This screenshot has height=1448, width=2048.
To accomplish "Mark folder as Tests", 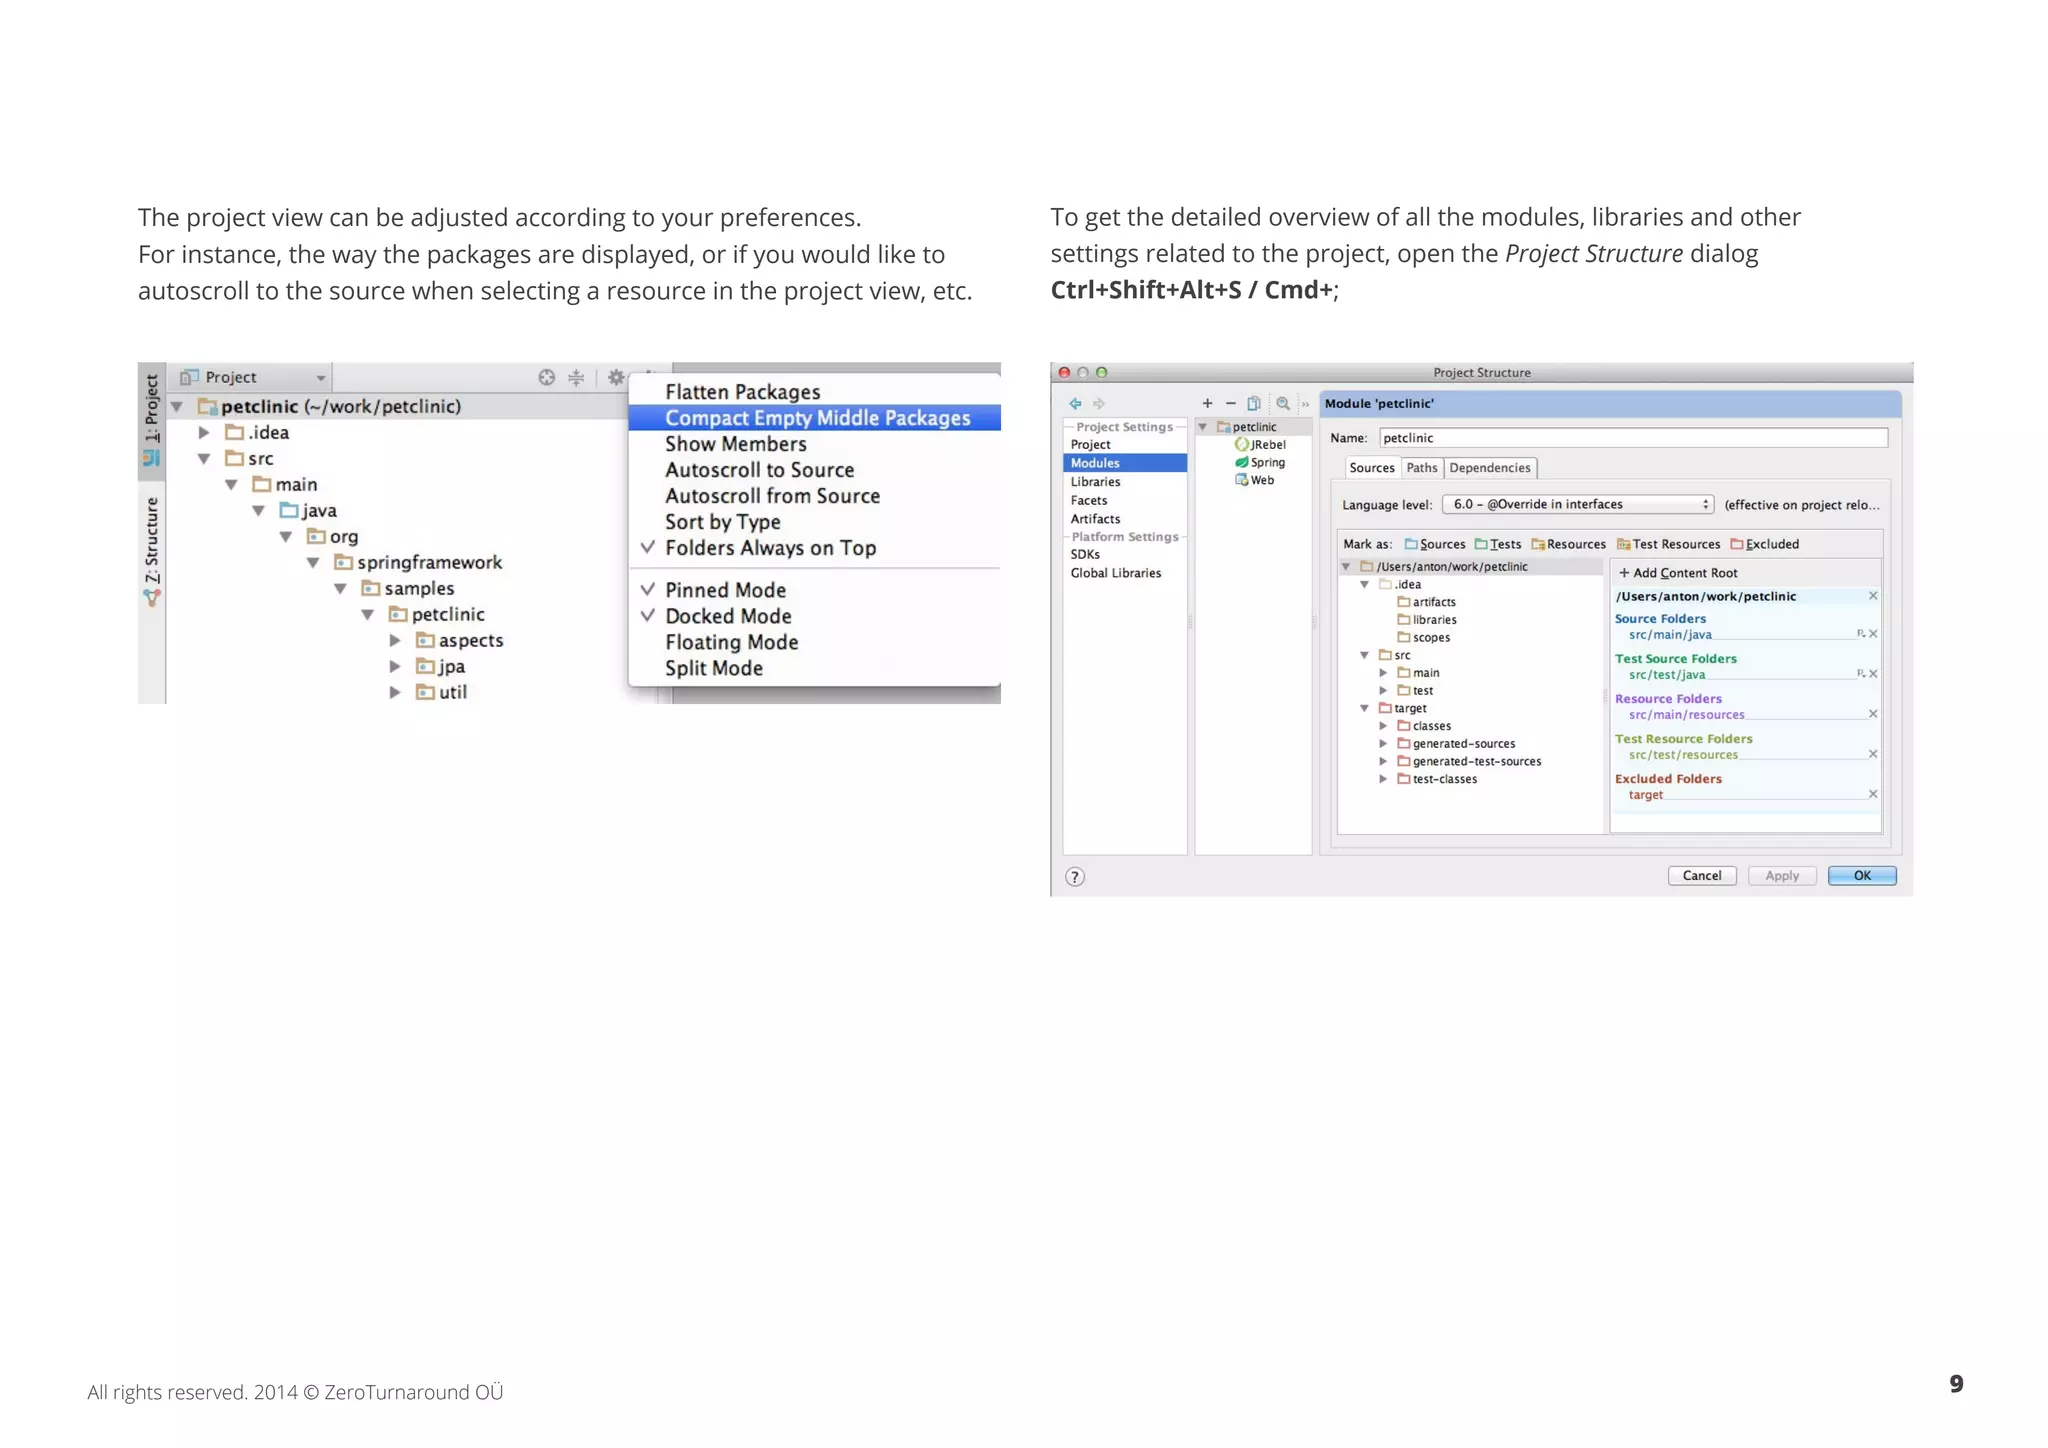I will (1498, 544).
